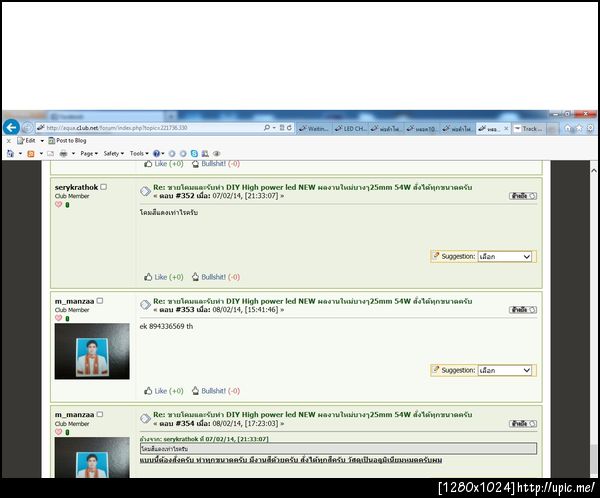Click m_manzaa avatar photo in post #353
This screenshot has height=498, width=600.
coord(92,351)
